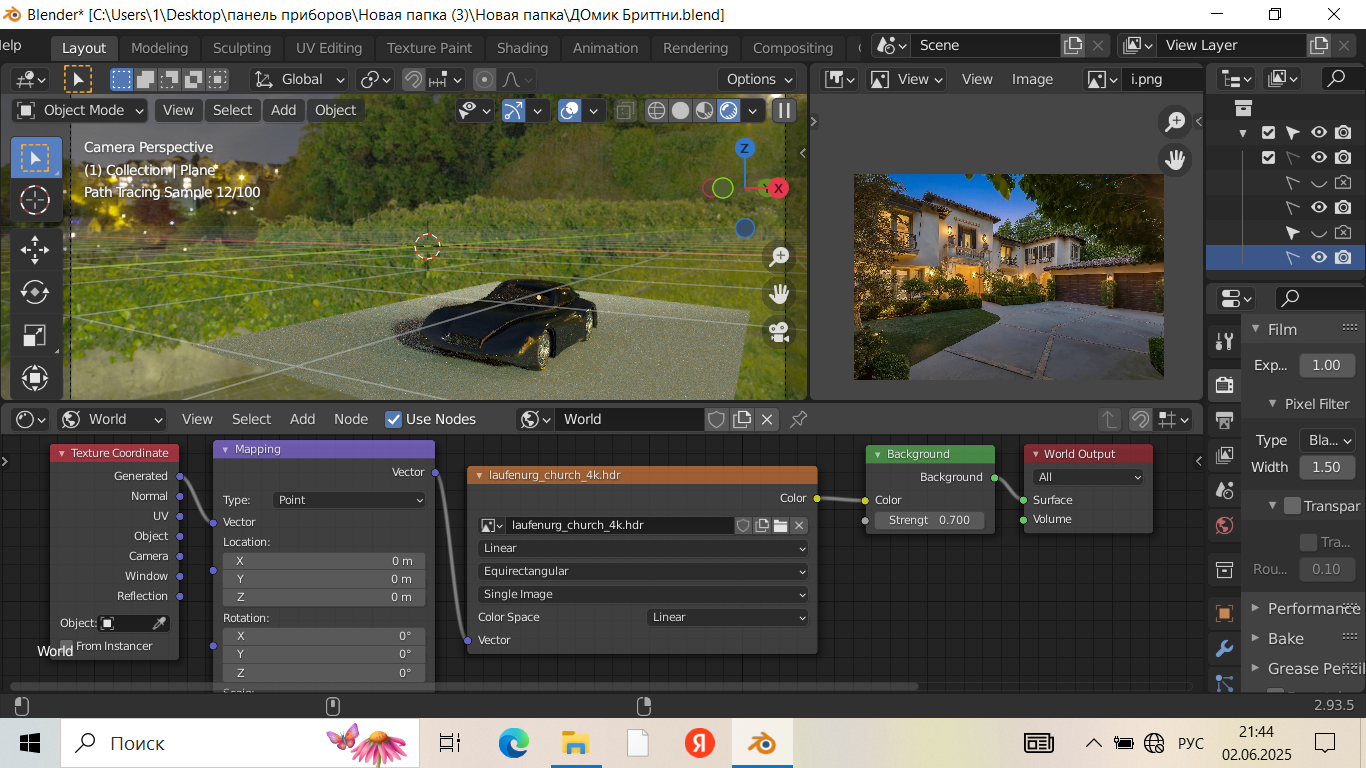Click the Background Strength value field
The width and height of the screenshot is (1366, 768).
928,520
